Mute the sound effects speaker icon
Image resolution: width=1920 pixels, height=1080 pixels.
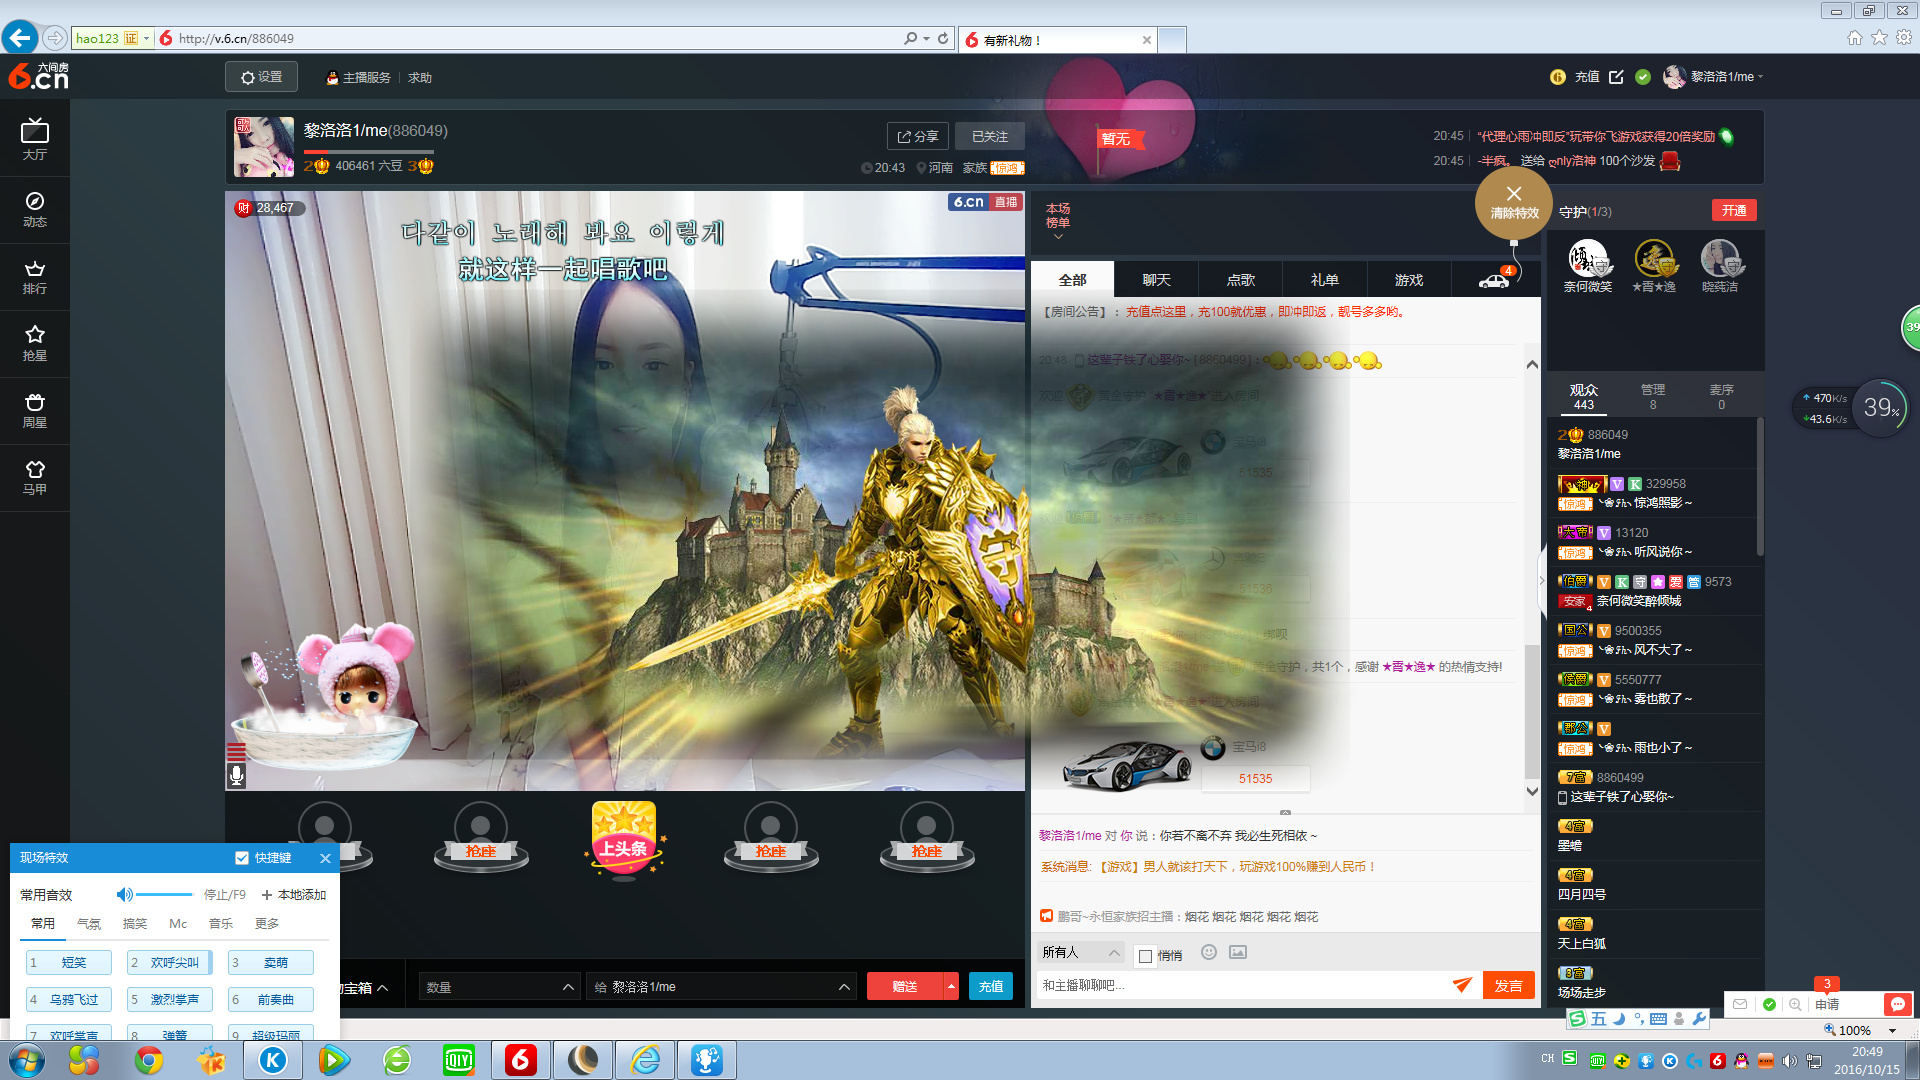click(x=124, y=894)
